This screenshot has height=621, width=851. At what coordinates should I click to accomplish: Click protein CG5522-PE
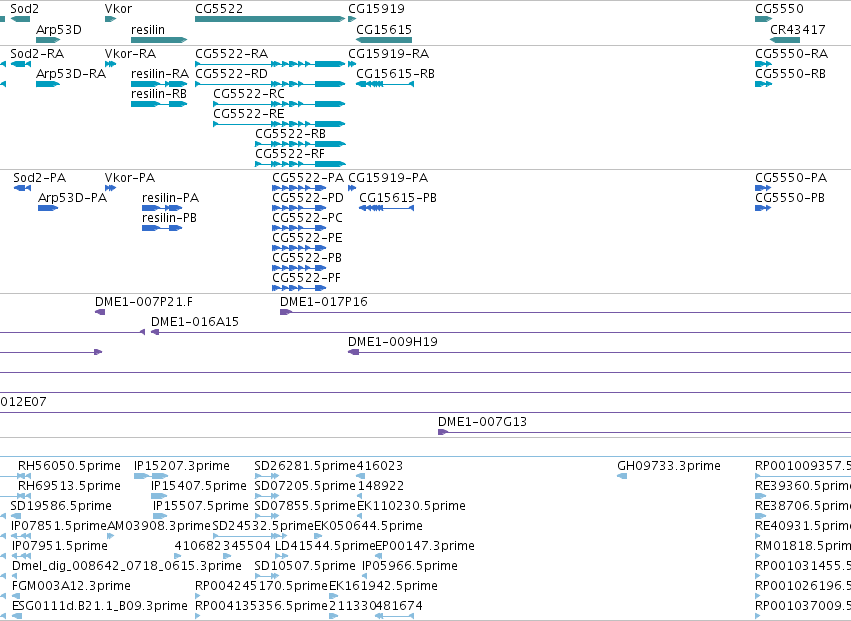click(x=299, y=248)
